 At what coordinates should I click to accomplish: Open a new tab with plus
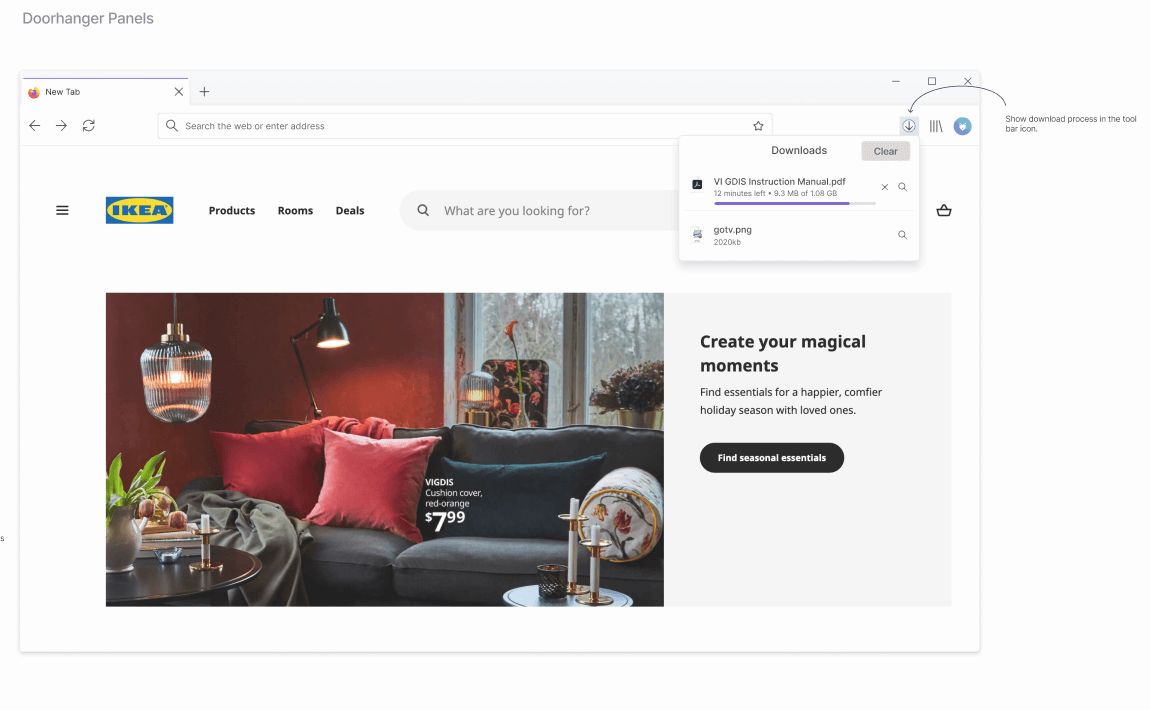pos(205,92)
